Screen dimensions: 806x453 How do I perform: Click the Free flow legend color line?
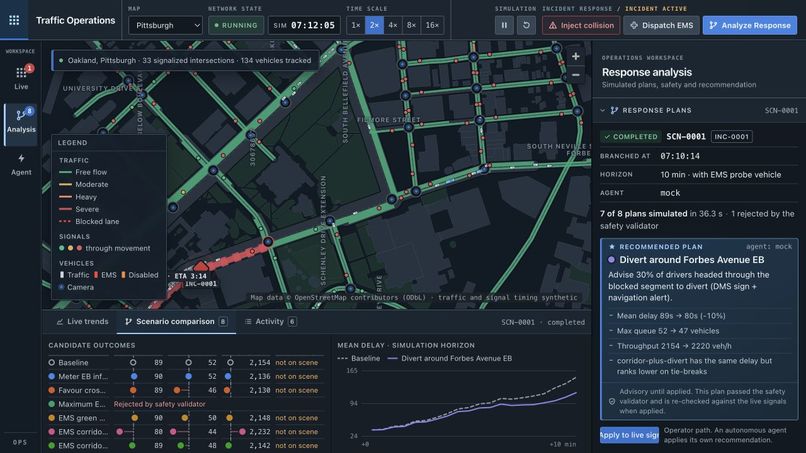65,172
